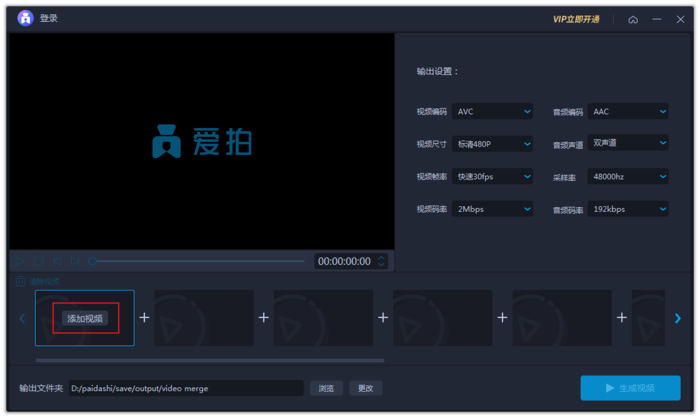Click the clip strip horizontal scrollbar
The image size is (700, 418).
point(210,360)
